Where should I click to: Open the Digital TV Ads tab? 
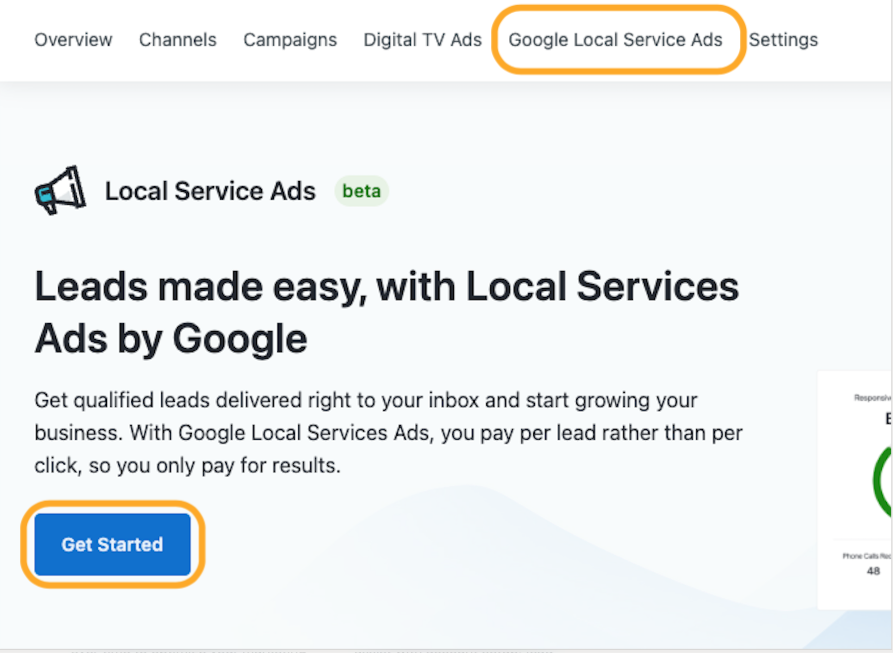click(423, 40)
